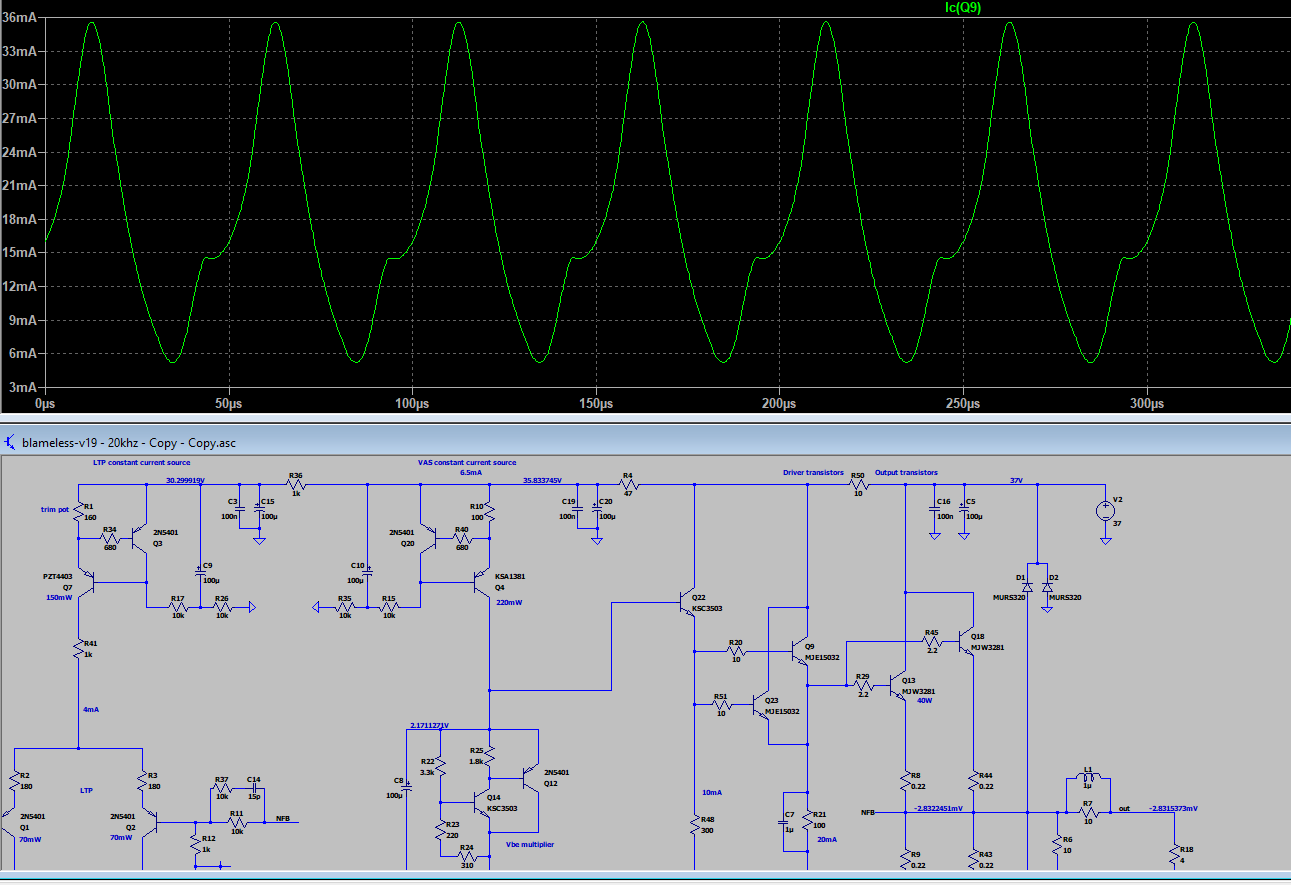
Task: Select voltage source V2 symbol
Action: tap(1105, 511)
